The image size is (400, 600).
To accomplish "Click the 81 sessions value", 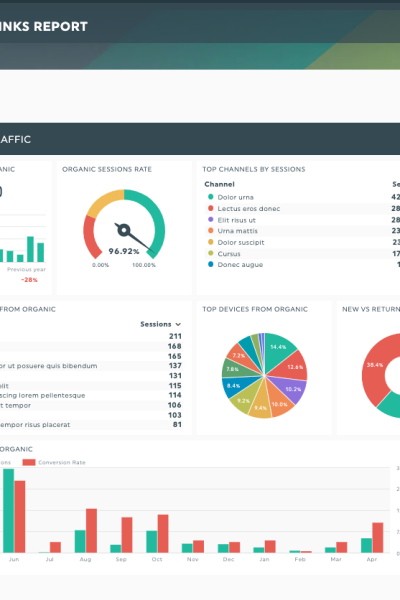I will pyautogui.click(x=177, y=424).
